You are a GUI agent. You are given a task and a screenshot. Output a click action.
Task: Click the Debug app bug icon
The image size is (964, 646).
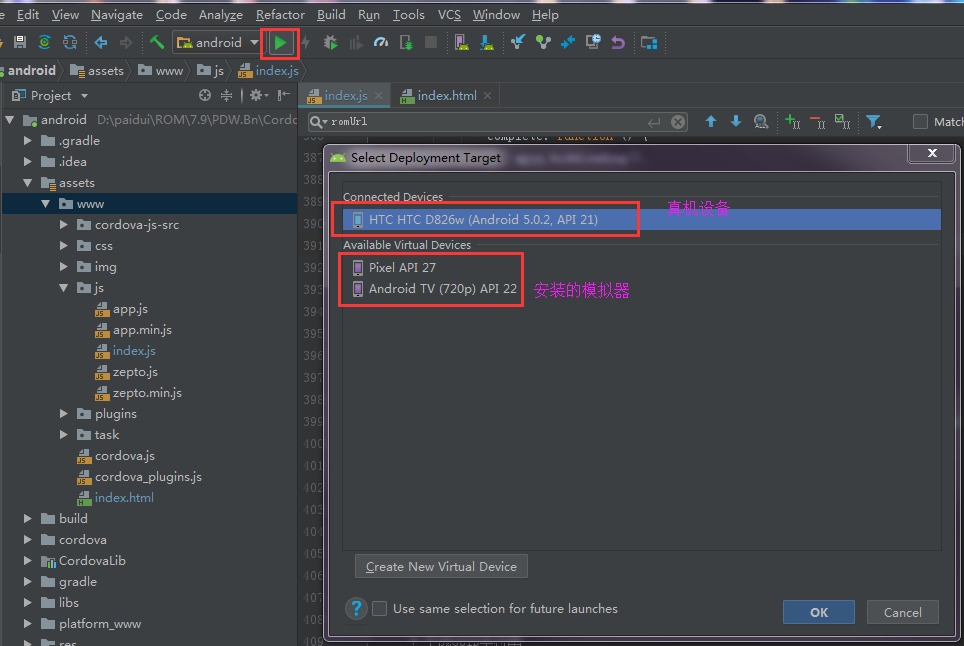coord(330,42)
